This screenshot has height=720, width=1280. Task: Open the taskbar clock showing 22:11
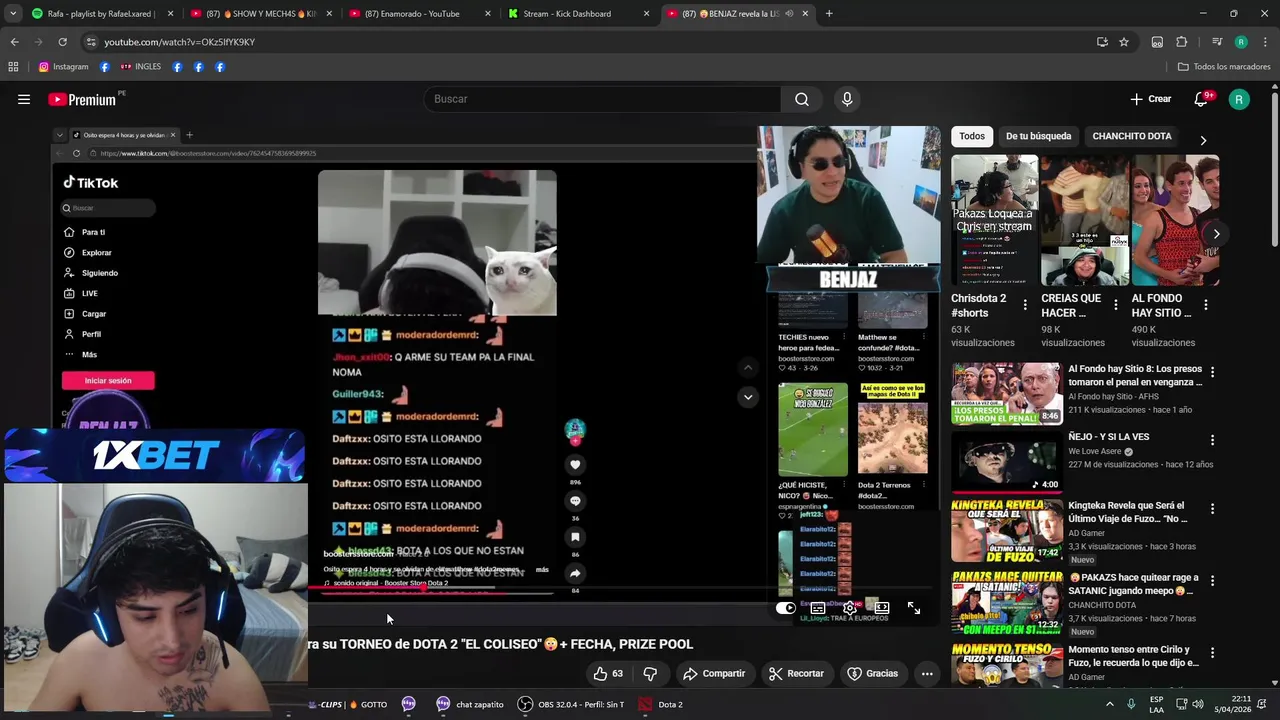pyautogui.click(x=1234, y=704)
